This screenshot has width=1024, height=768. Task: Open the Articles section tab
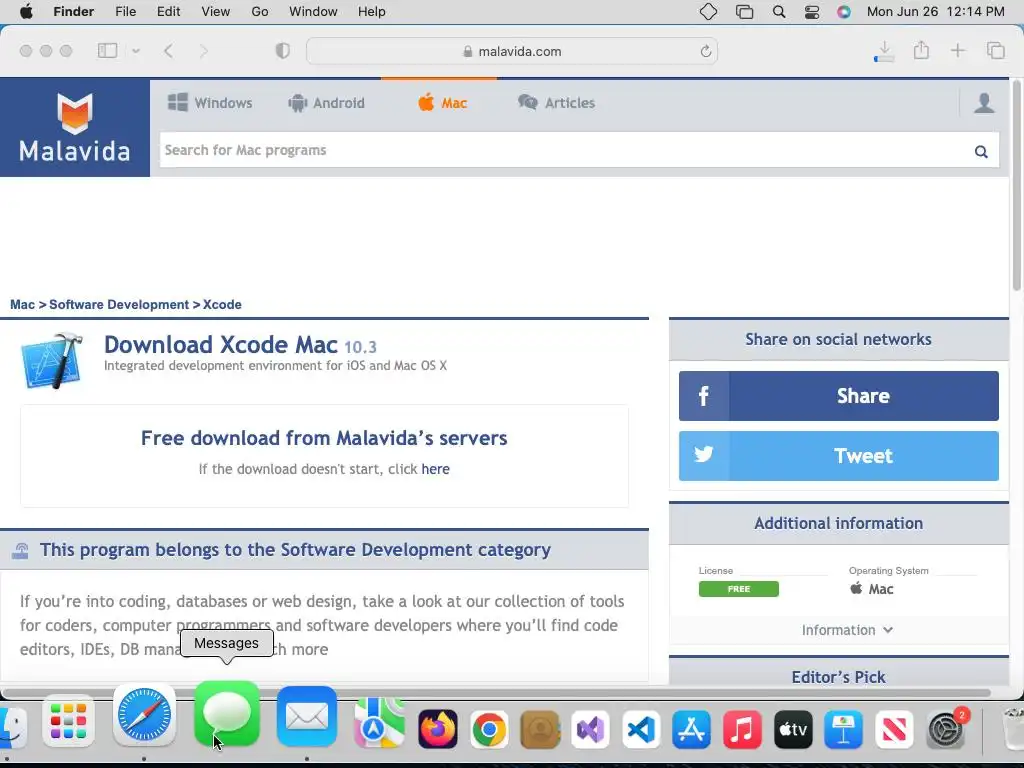[x=556, y=103]
